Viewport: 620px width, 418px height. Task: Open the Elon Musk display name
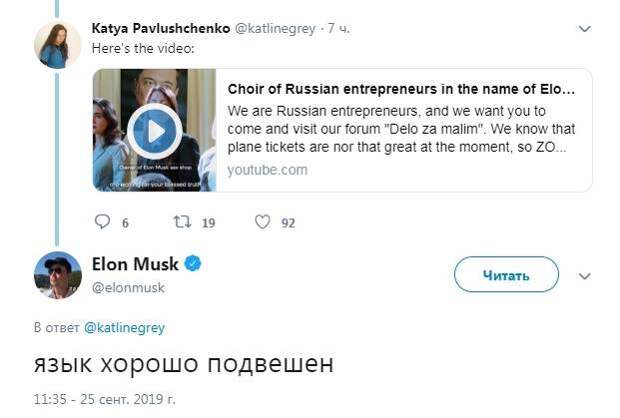coord(135,264)
